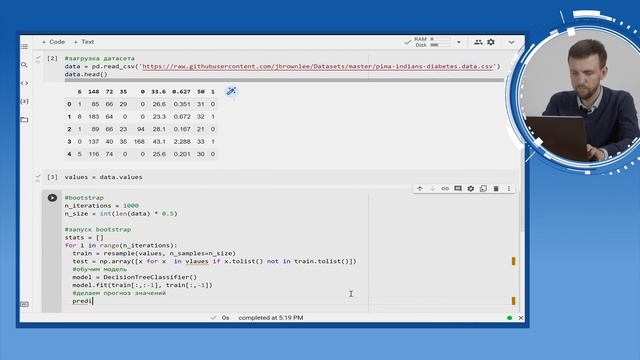Open notebook settings gear in top bar
640x360 pixels.
491,42
